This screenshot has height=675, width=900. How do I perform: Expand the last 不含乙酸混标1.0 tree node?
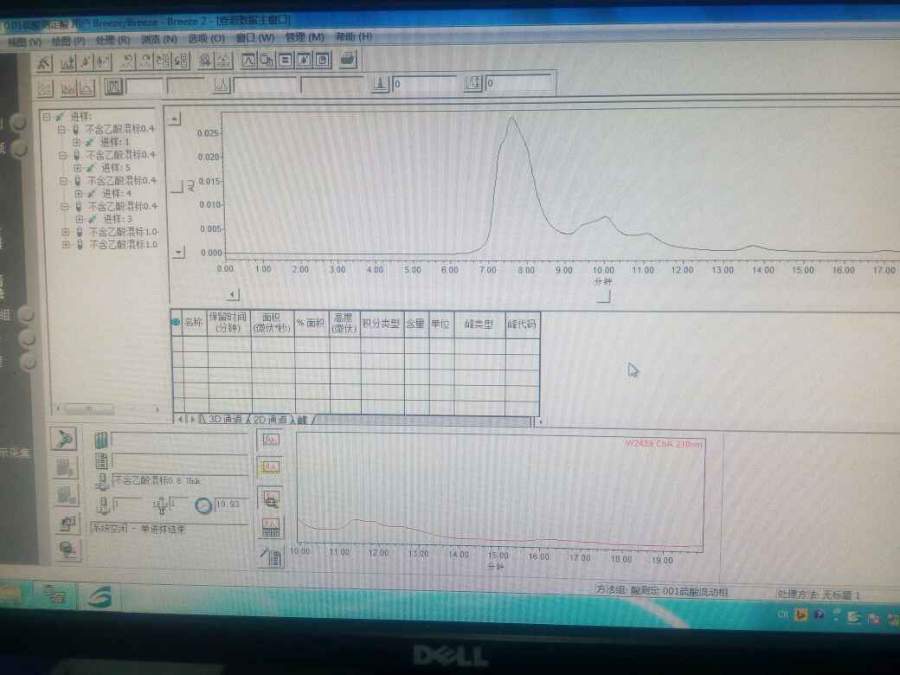(66, 245)
